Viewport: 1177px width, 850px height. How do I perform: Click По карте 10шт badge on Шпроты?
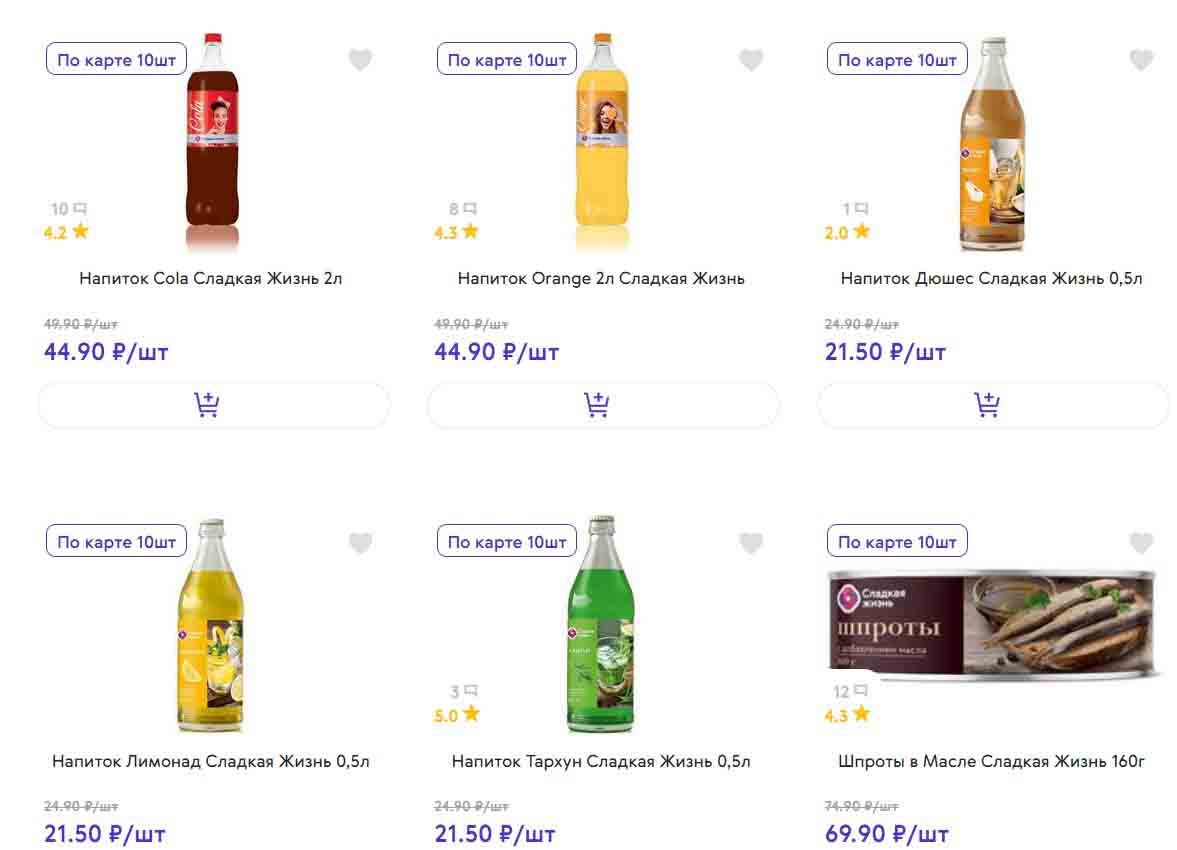click(897, 542)
